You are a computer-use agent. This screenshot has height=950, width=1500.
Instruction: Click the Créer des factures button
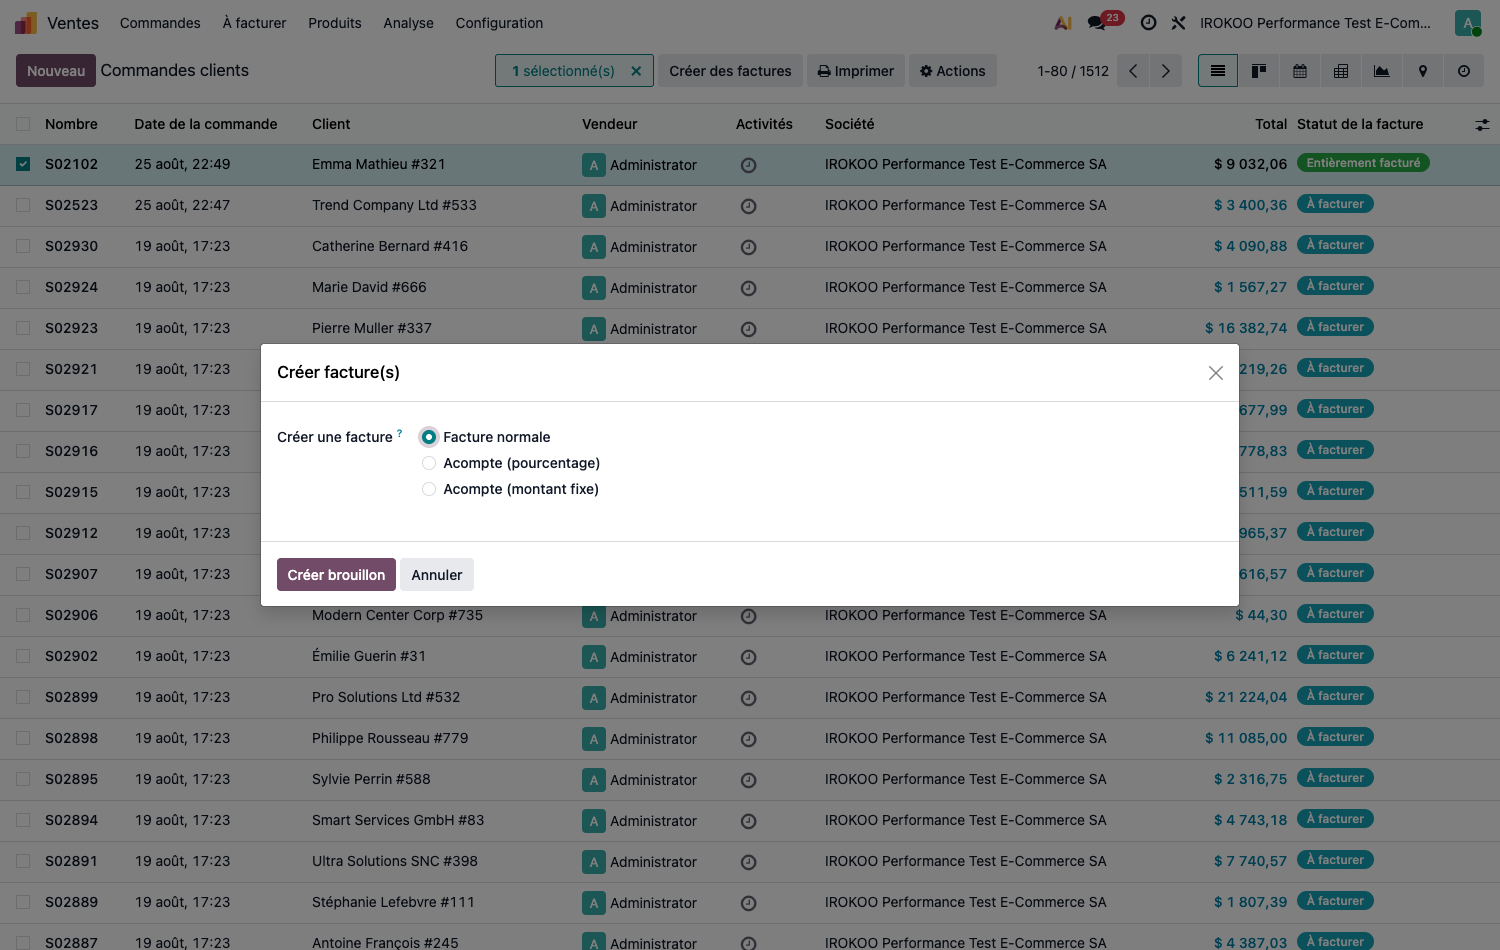(730, 71)
